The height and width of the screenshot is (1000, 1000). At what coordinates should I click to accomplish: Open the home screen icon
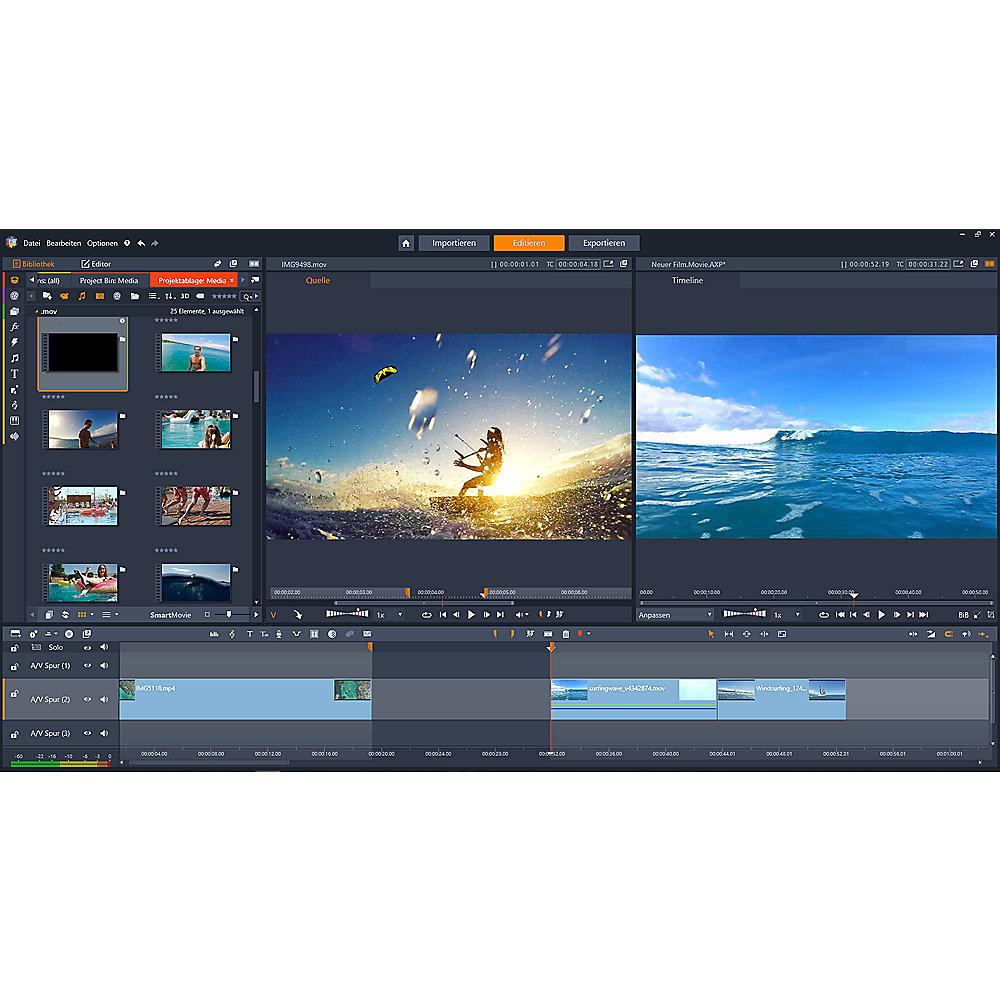pyautogui.click(x=406, y=243)
